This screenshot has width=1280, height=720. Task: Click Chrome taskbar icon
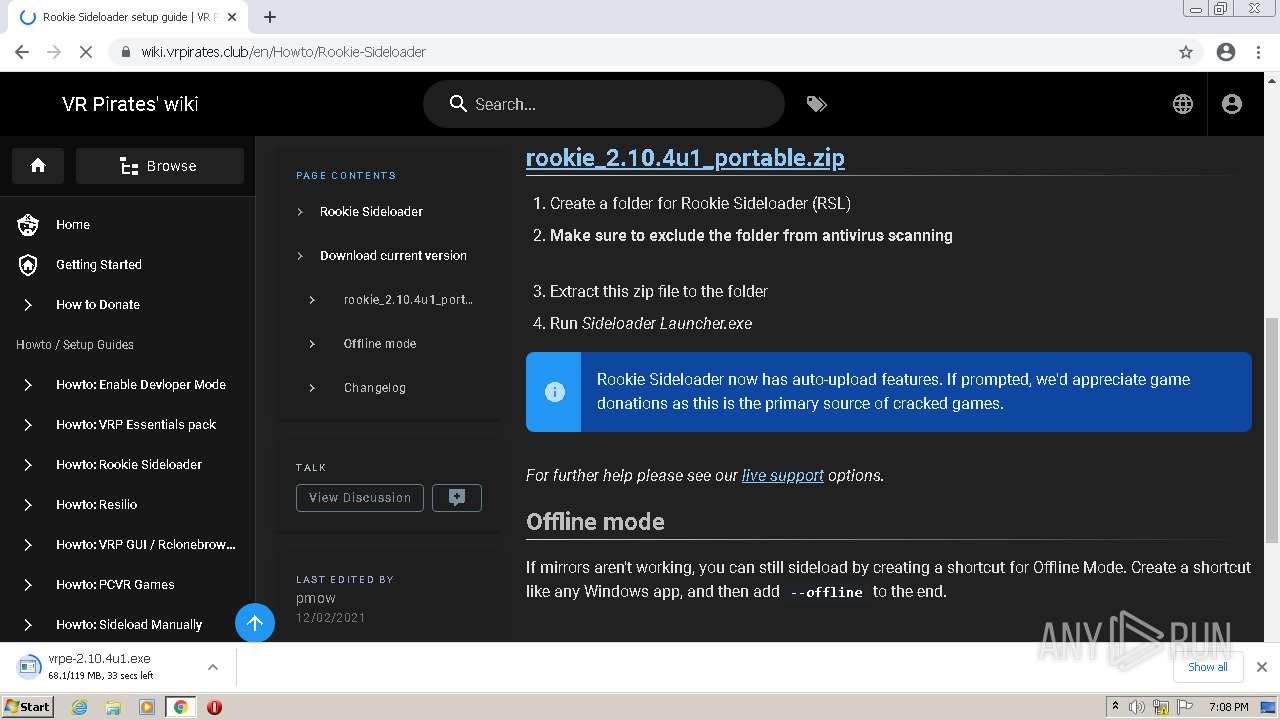pos(180,707)
